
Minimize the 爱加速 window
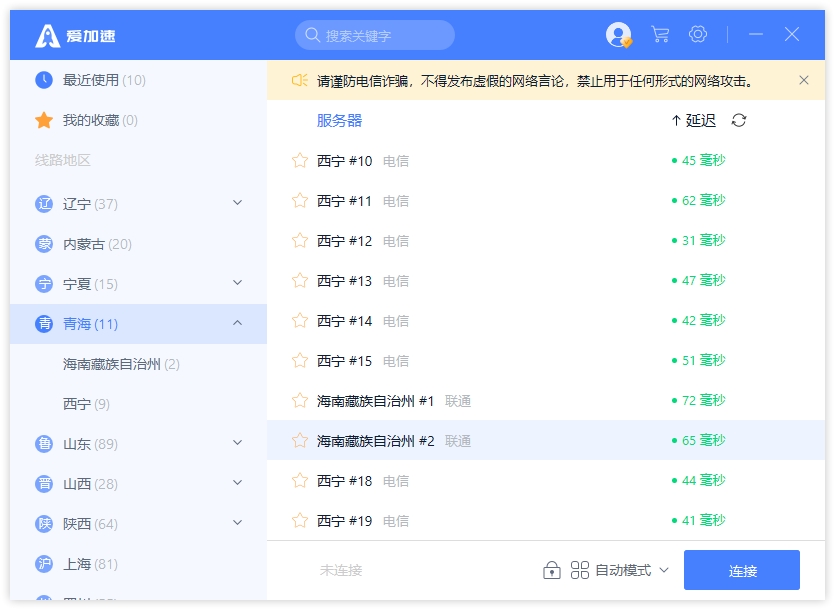756,34
